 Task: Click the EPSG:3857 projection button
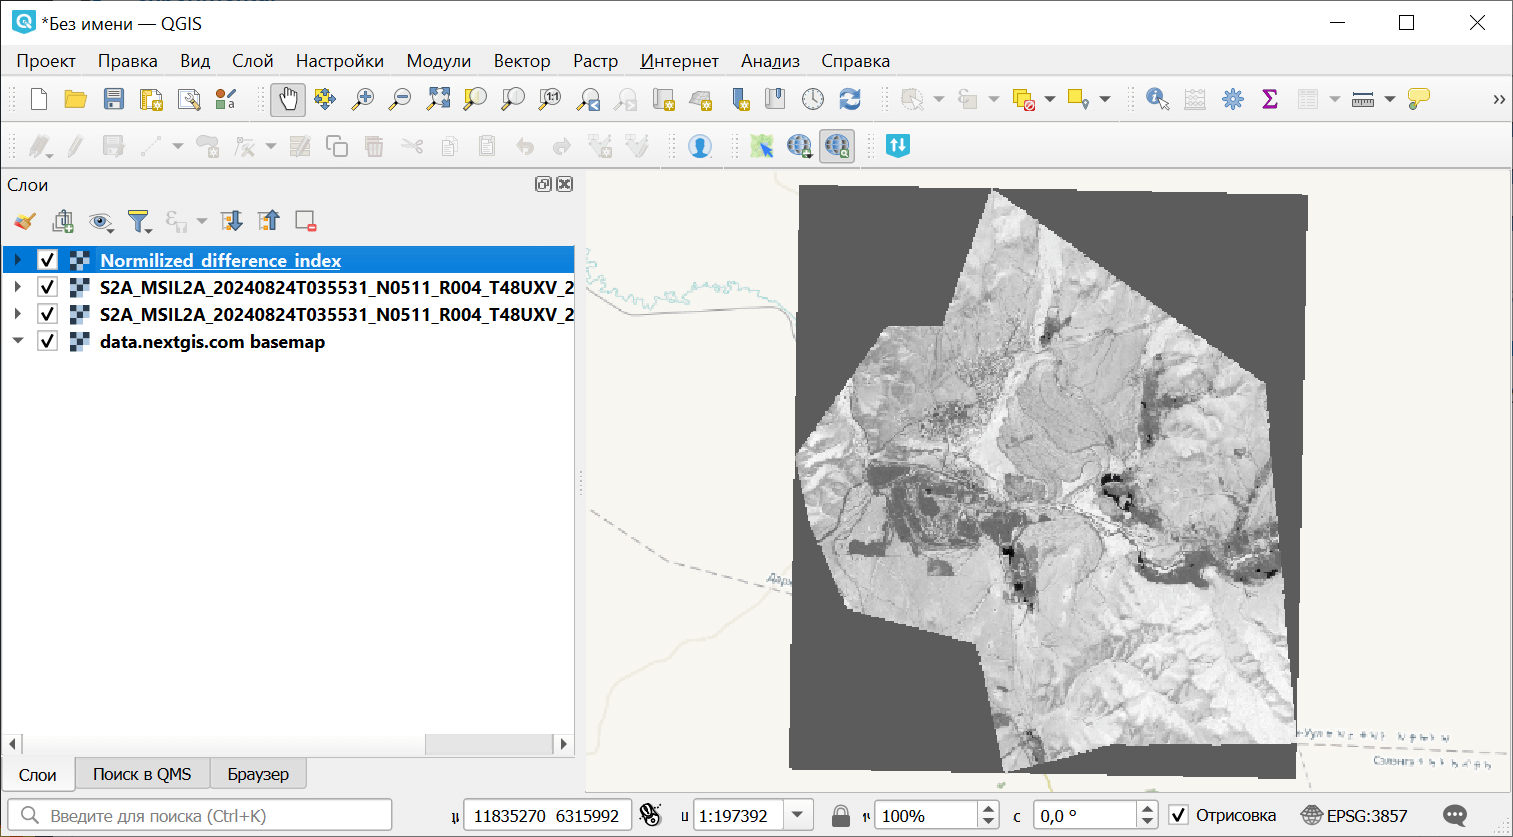(1354, 816)
